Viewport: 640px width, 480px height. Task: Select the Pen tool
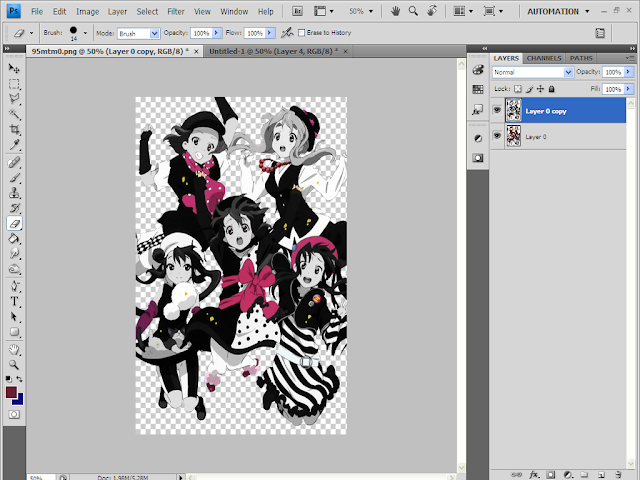(14, 286)
